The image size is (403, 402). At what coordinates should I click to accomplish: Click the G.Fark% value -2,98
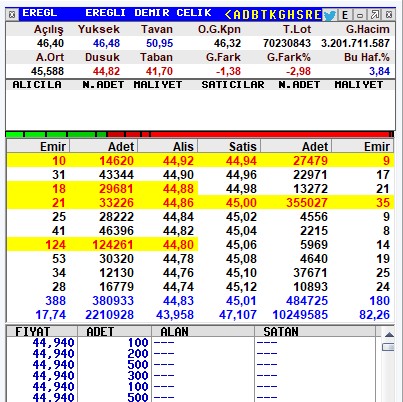pyautogui.click(x=298, y=71)
